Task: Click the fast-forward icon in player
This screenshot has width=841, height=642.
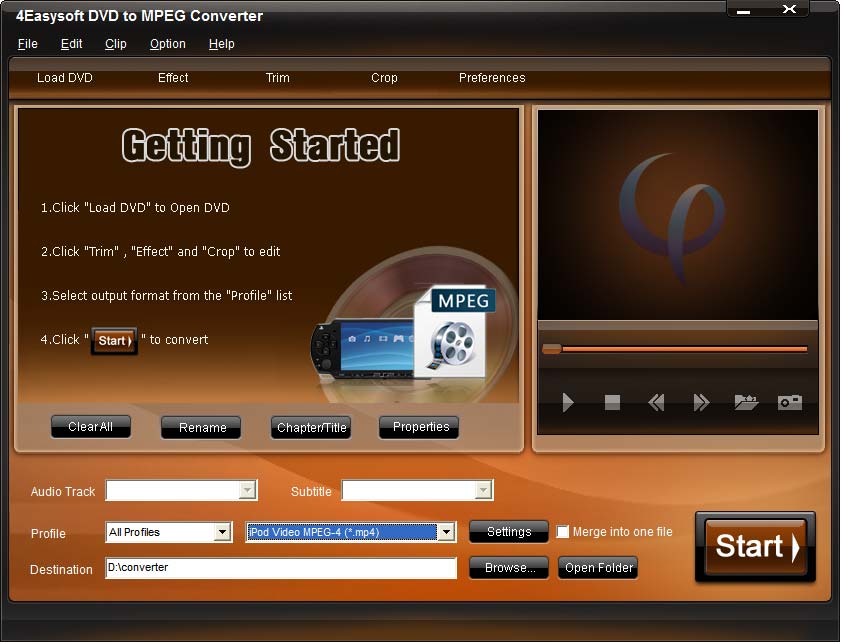Action: click(x=701, y=402)
